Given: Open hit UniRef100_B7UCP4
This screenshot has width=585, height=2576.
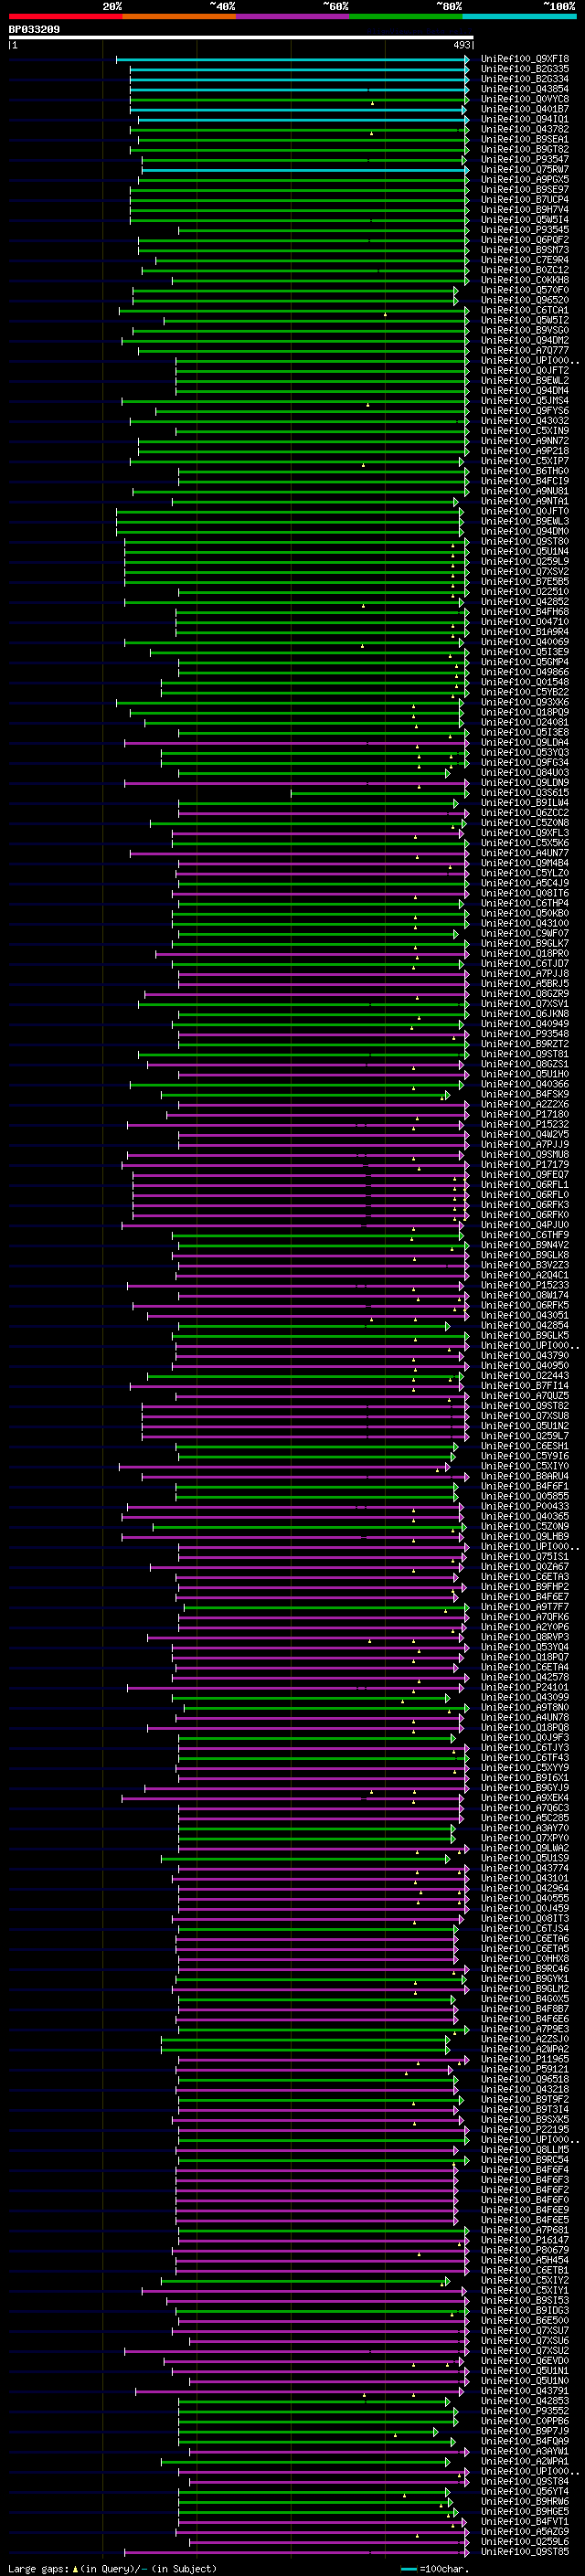Looking at the screenshot, I should 525,200.
